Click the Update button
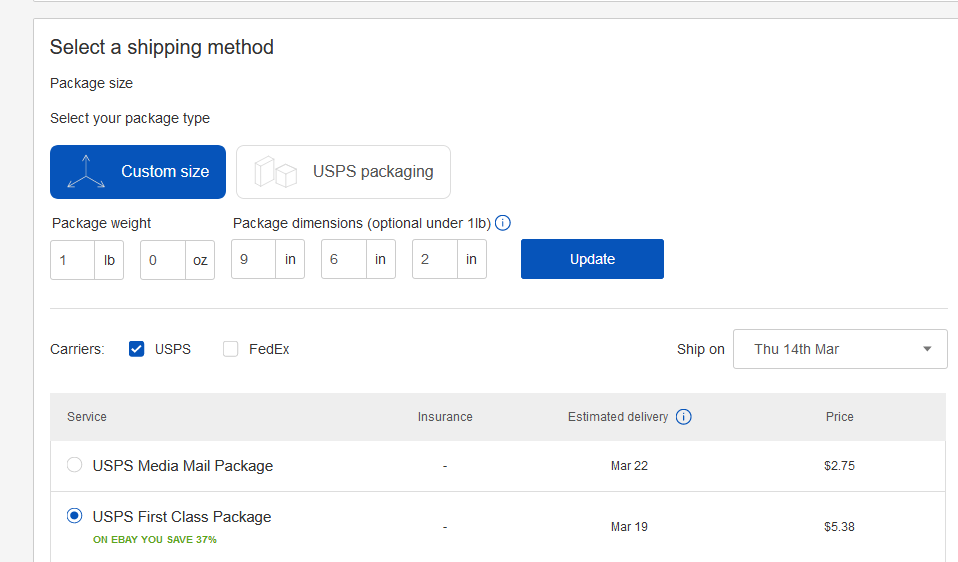This screenshot has height=562, width=958. 592,259
